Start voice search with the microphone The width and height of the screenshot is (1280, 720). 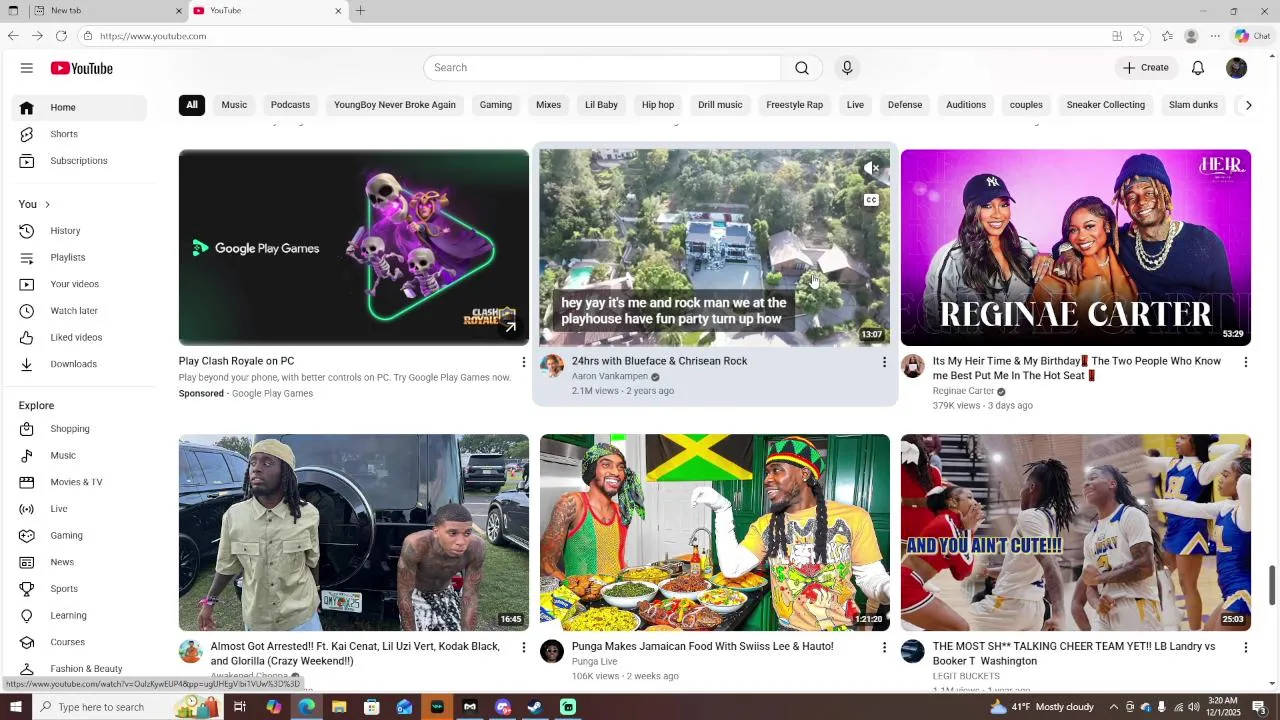847,68
